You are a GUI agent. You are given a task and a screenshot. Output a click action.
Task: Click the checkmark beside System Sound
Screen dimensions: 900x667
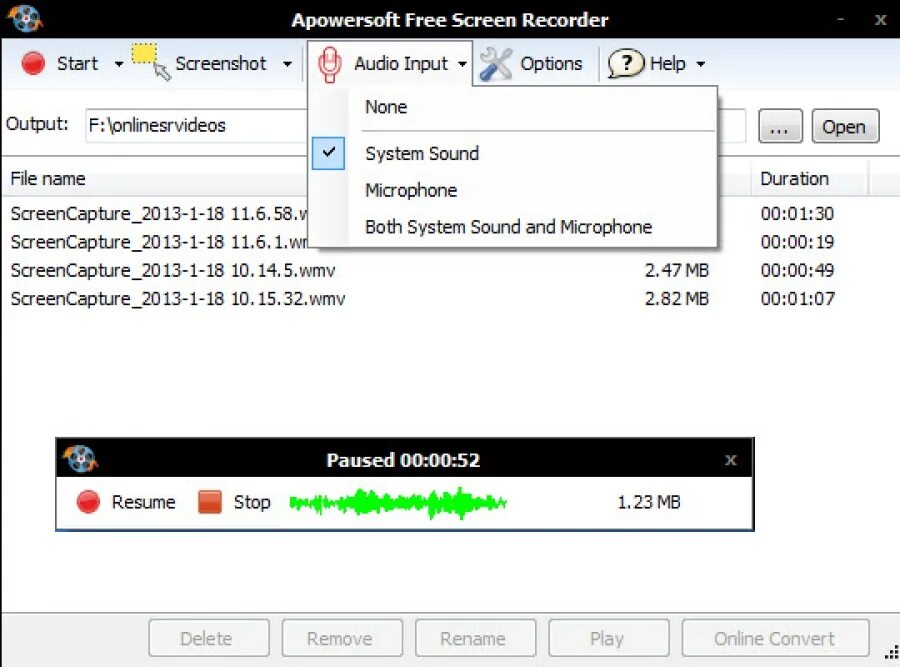pyautogui.click(x=328, y=153)
